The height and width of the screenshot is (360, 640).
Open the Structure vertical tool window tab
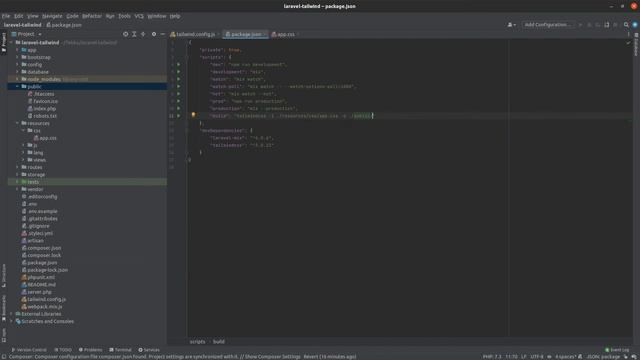click(x=4, y=276)
